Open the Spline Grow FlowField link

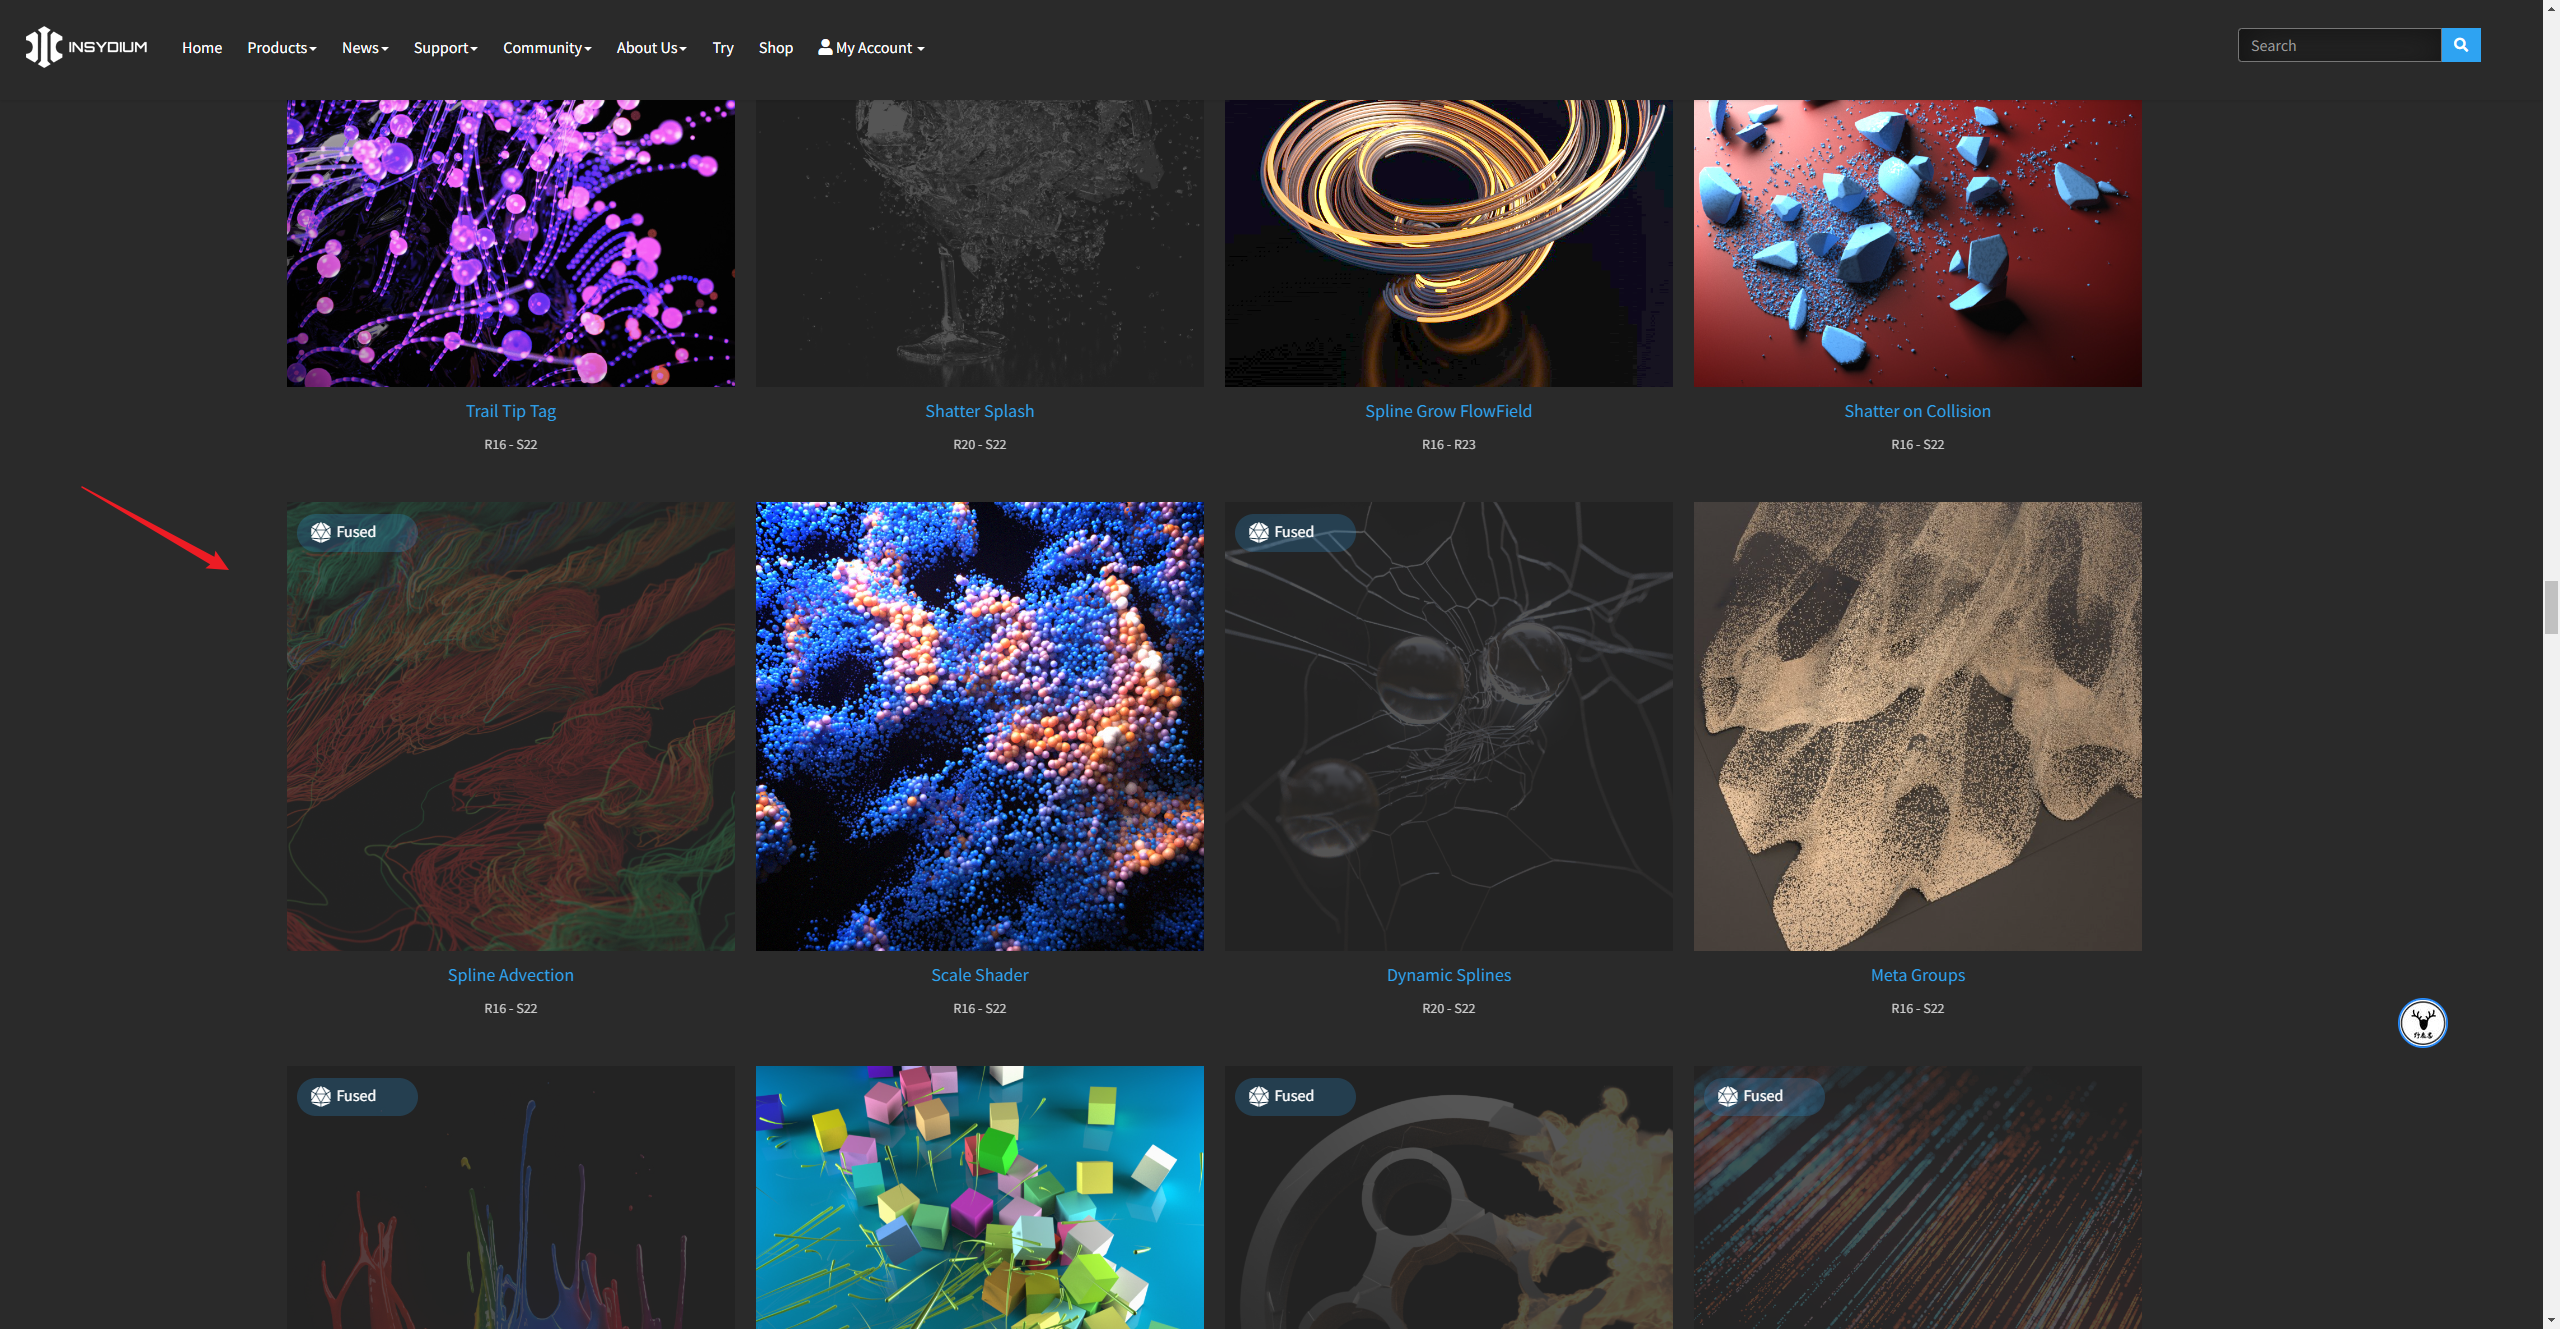1448,411
